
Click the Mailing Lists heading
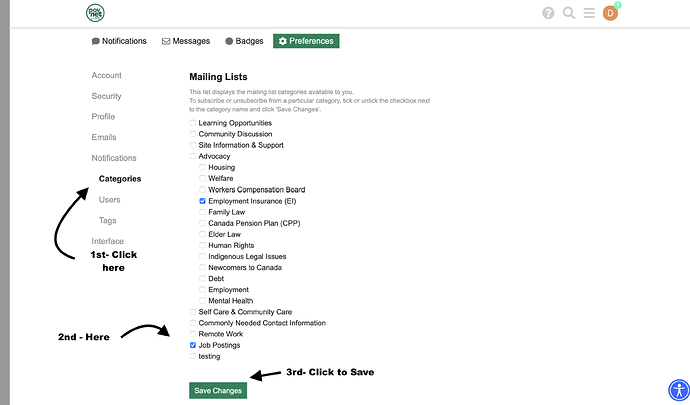[218, 77]
